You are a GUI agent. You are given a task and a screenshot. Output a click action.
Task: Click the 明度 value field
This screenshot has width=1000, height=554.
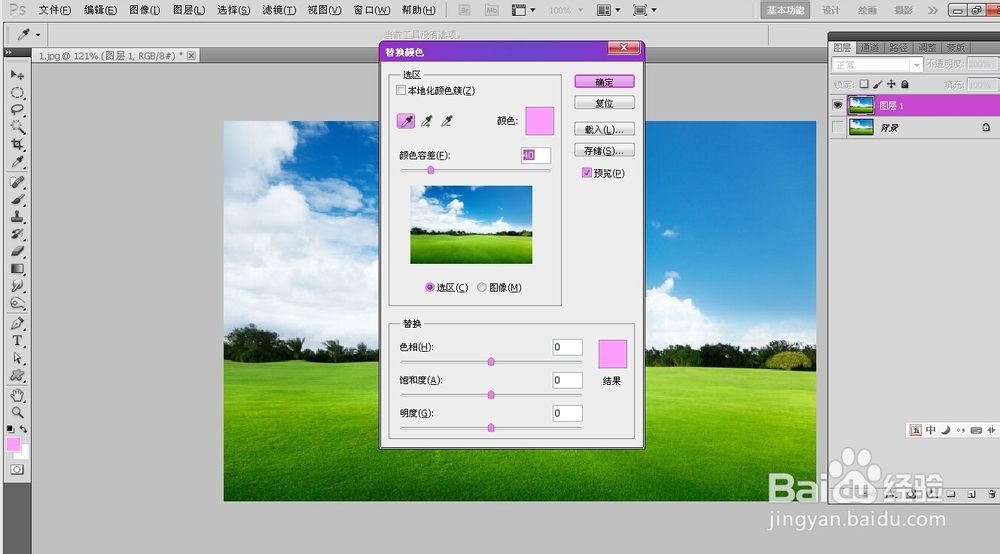568,413
